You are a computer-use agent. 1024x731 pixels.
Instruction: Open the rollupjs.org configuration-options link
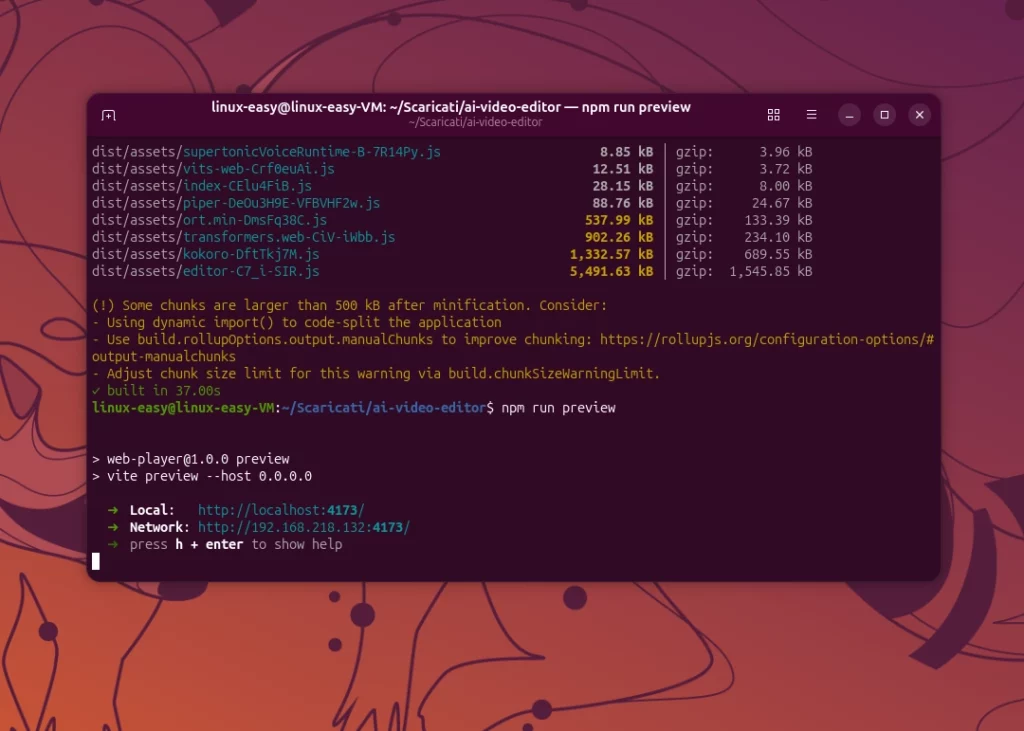coord(767,340)
